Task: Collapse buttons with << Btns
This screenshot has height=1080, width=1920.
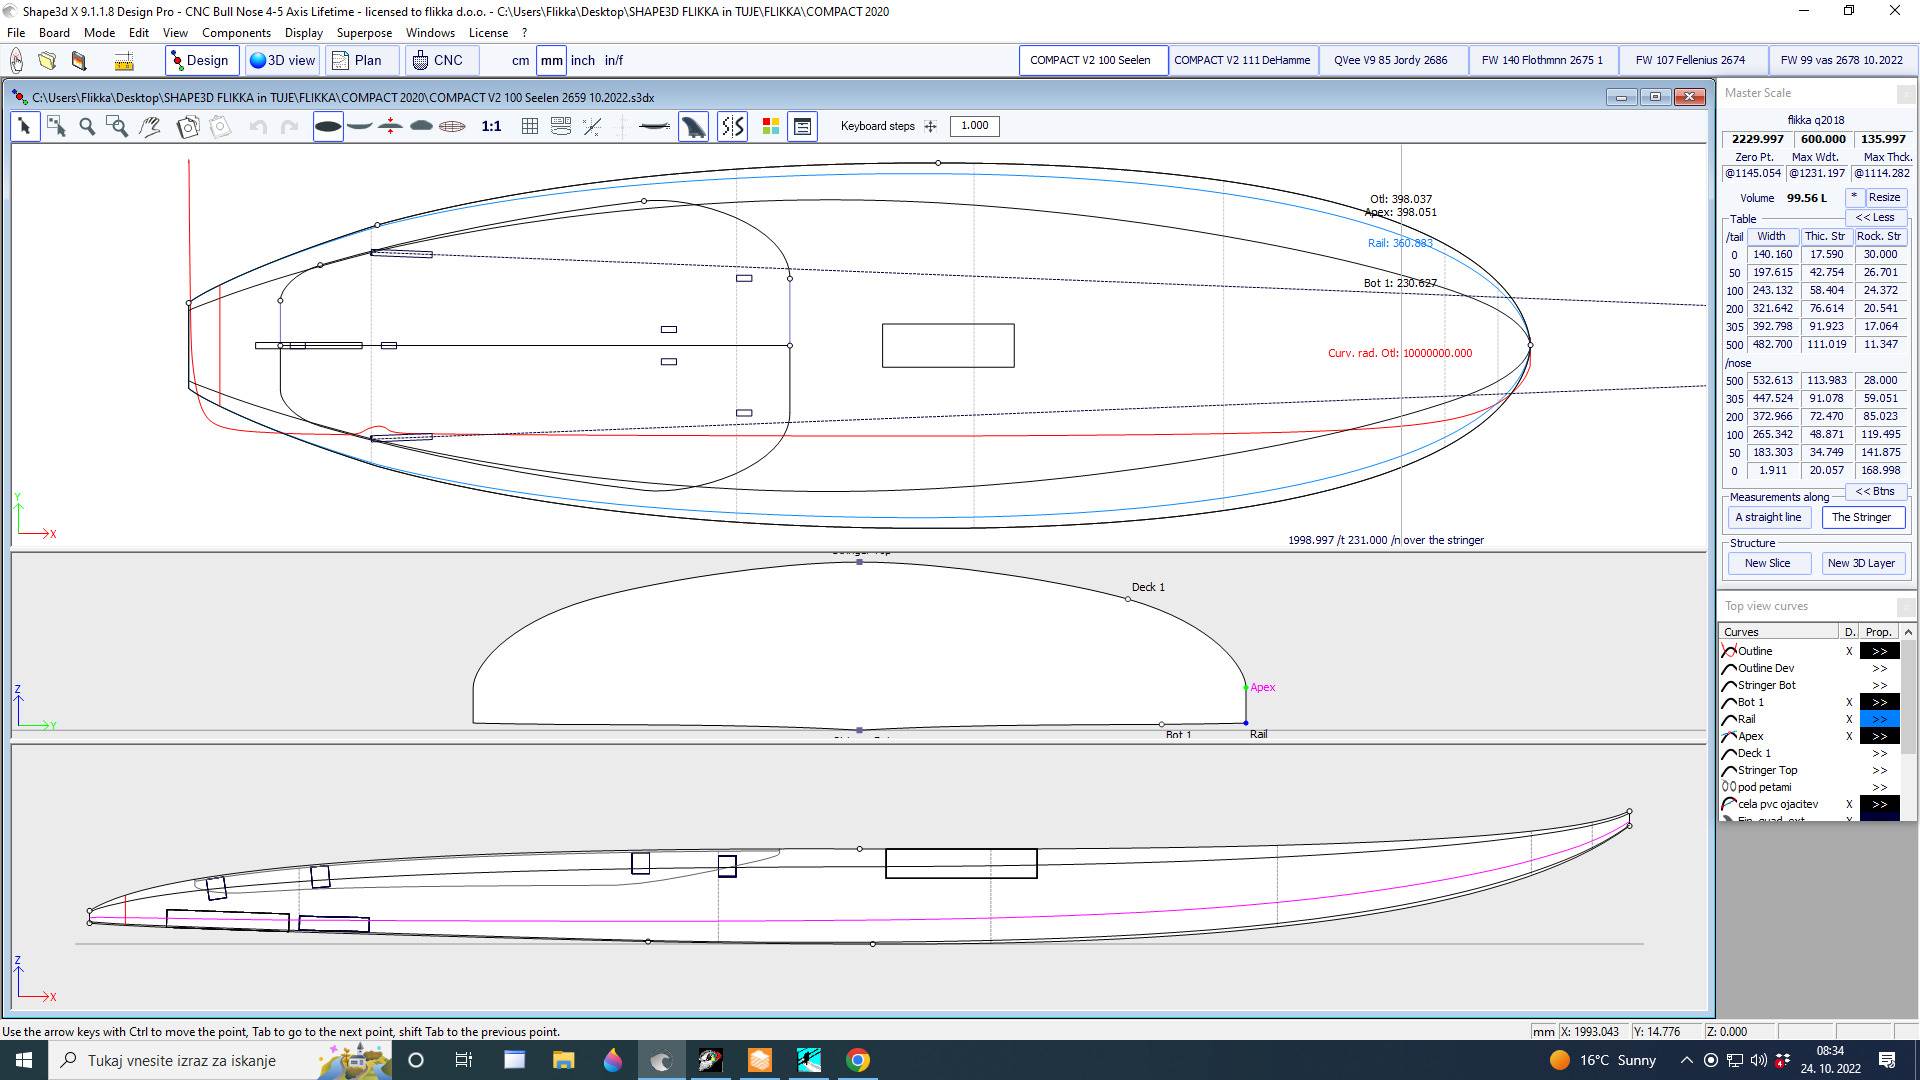Action: point(1874,491)
